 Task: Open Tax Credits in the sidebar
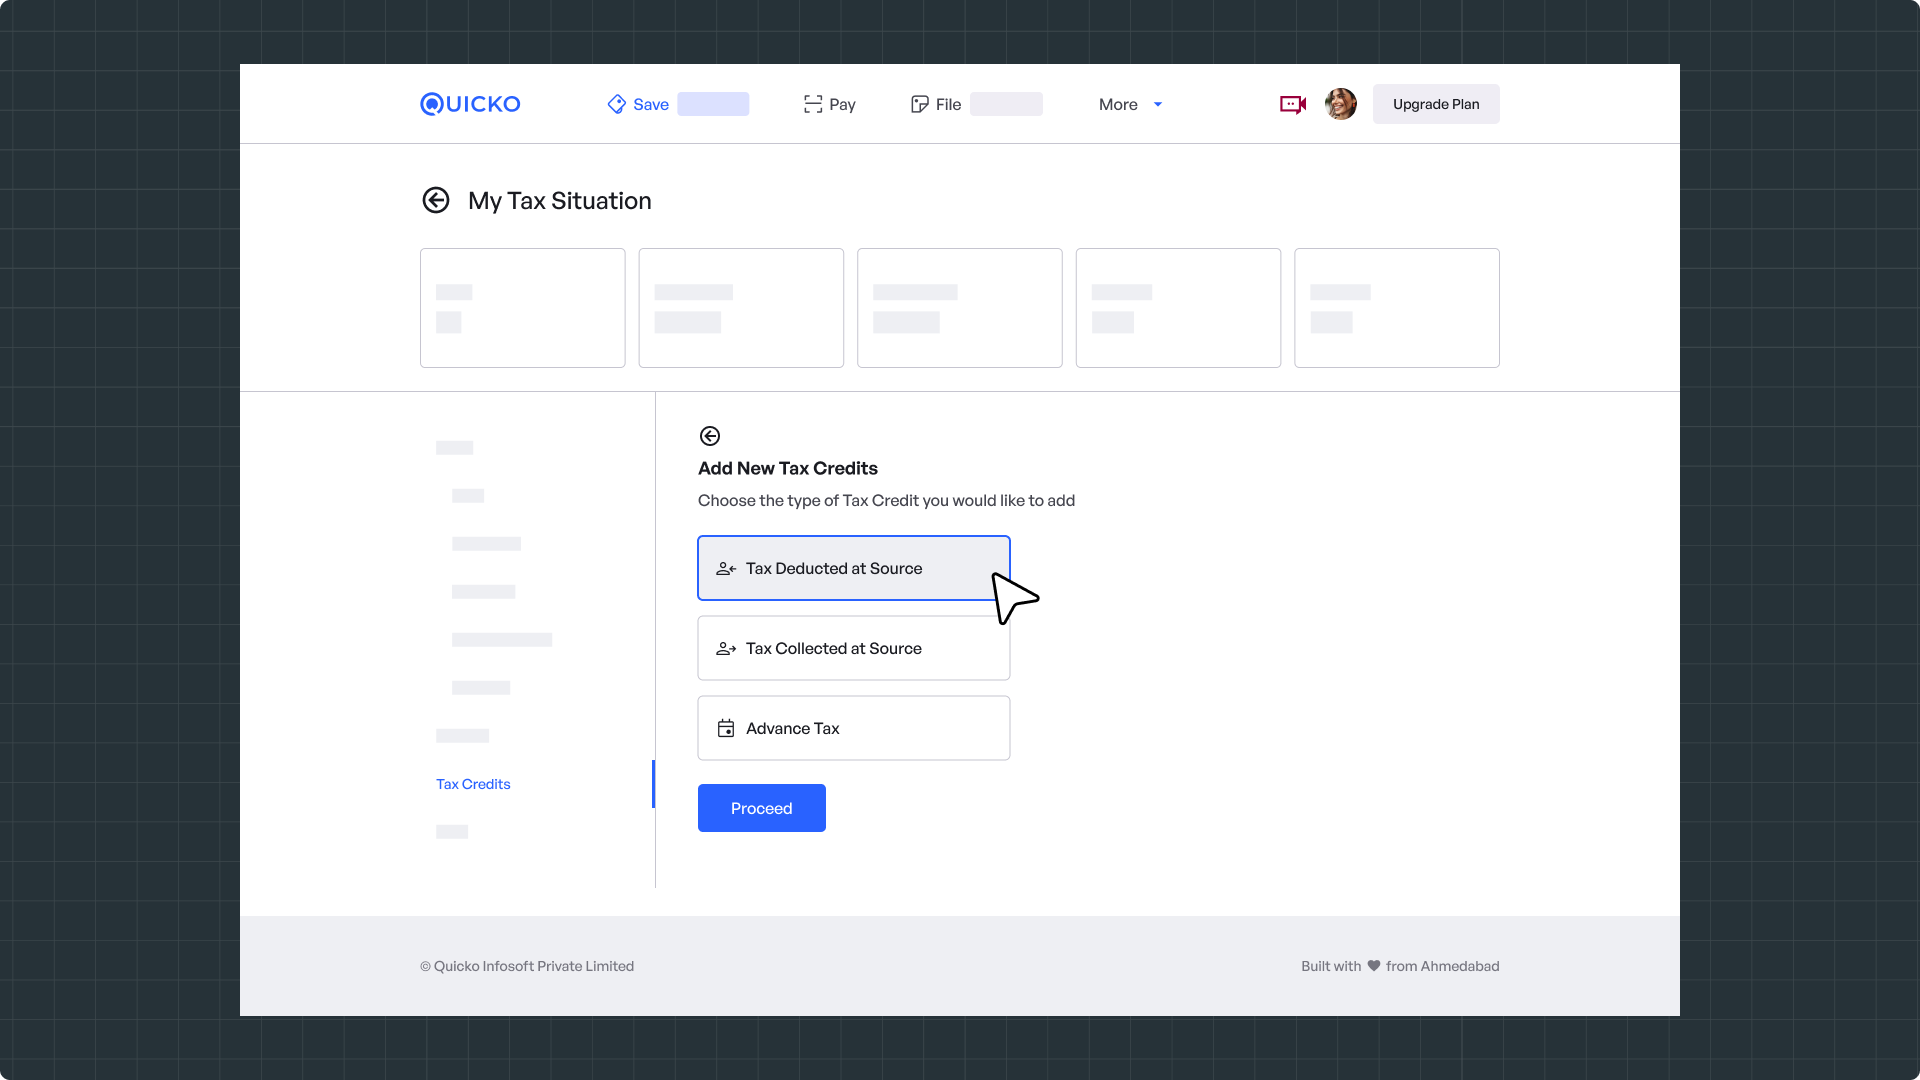click(473, 784)
